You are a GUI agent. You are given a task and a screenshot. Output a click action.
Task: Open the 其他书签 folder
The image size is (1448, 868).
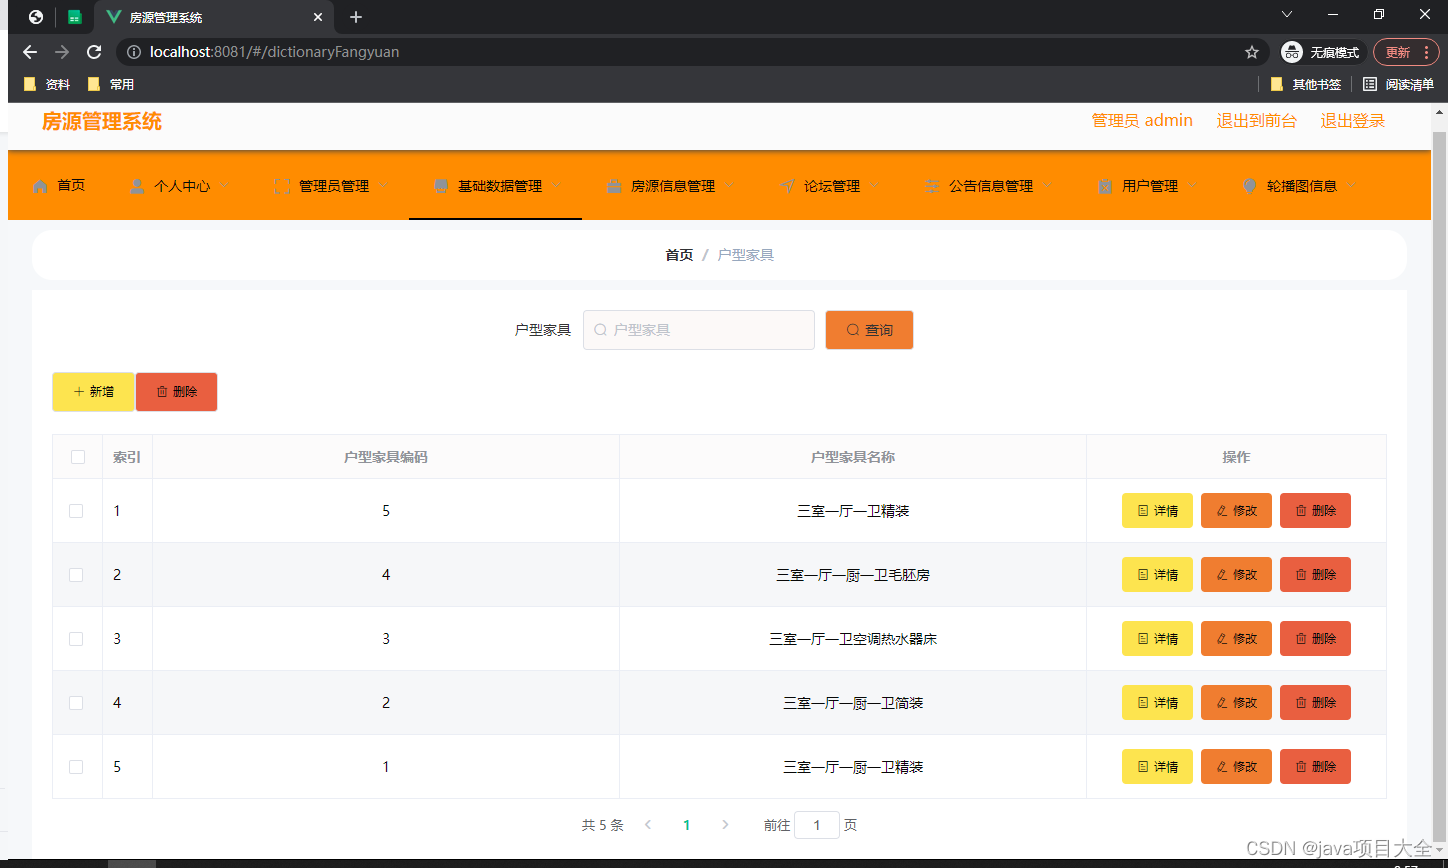pyautogui.click(x=1306, y=84)
